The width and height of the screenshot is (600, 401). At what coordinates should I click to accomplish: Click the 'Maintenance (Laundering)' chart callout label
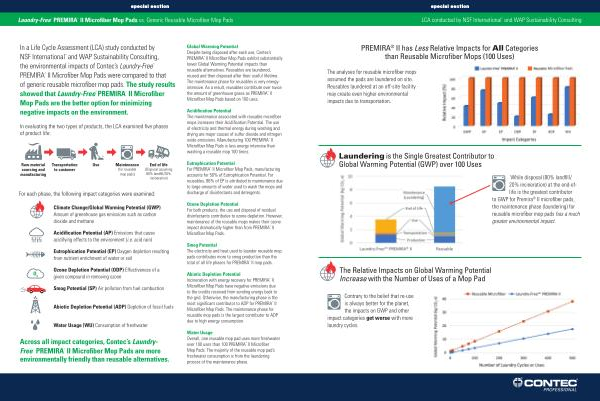[414, 195]
